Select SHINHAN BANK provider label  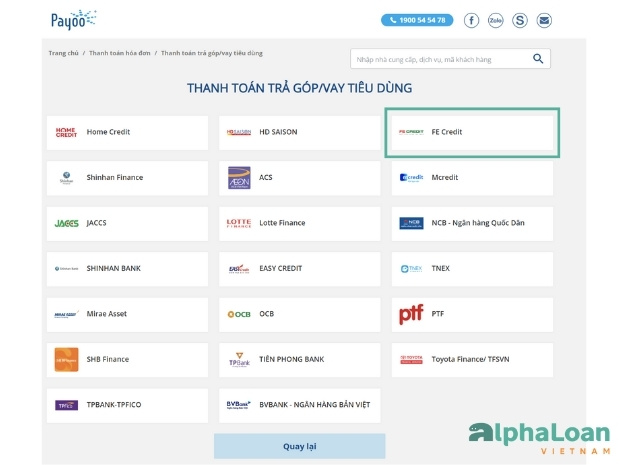(x=114, y=268)
